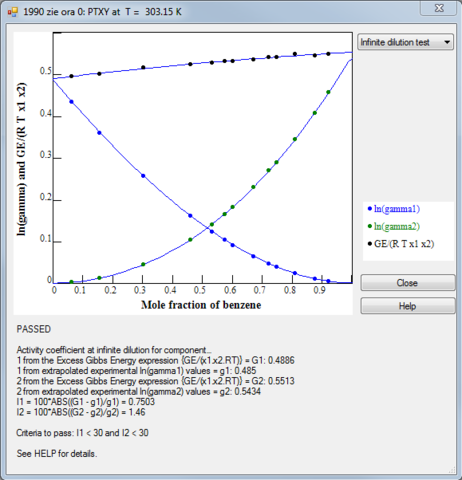Click the PASSED result text
Viewport: 462px width, 480px height.
point(34,329)
